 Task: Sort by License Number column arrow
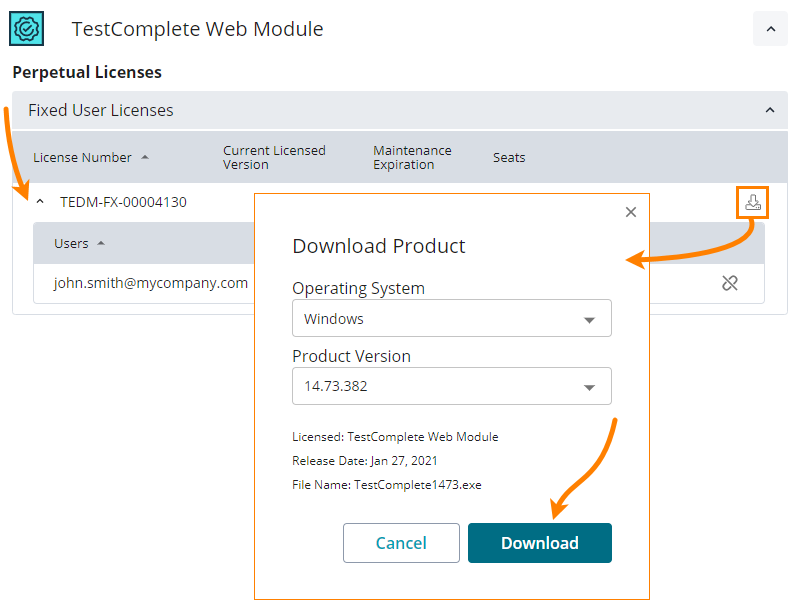pyautogui.click(x=145, y=157)
